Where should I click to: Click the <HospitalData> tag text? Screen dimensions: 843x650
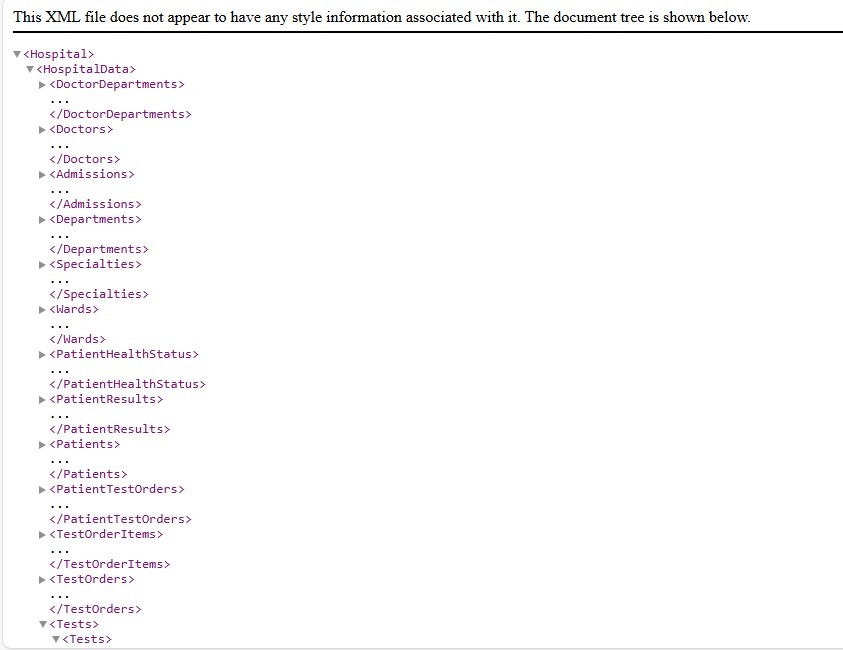(86, 69)
